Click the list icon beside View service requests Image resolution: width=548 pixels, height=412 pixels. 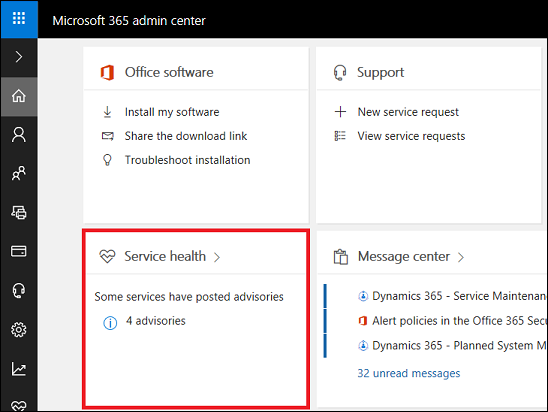tap(340, 136)
